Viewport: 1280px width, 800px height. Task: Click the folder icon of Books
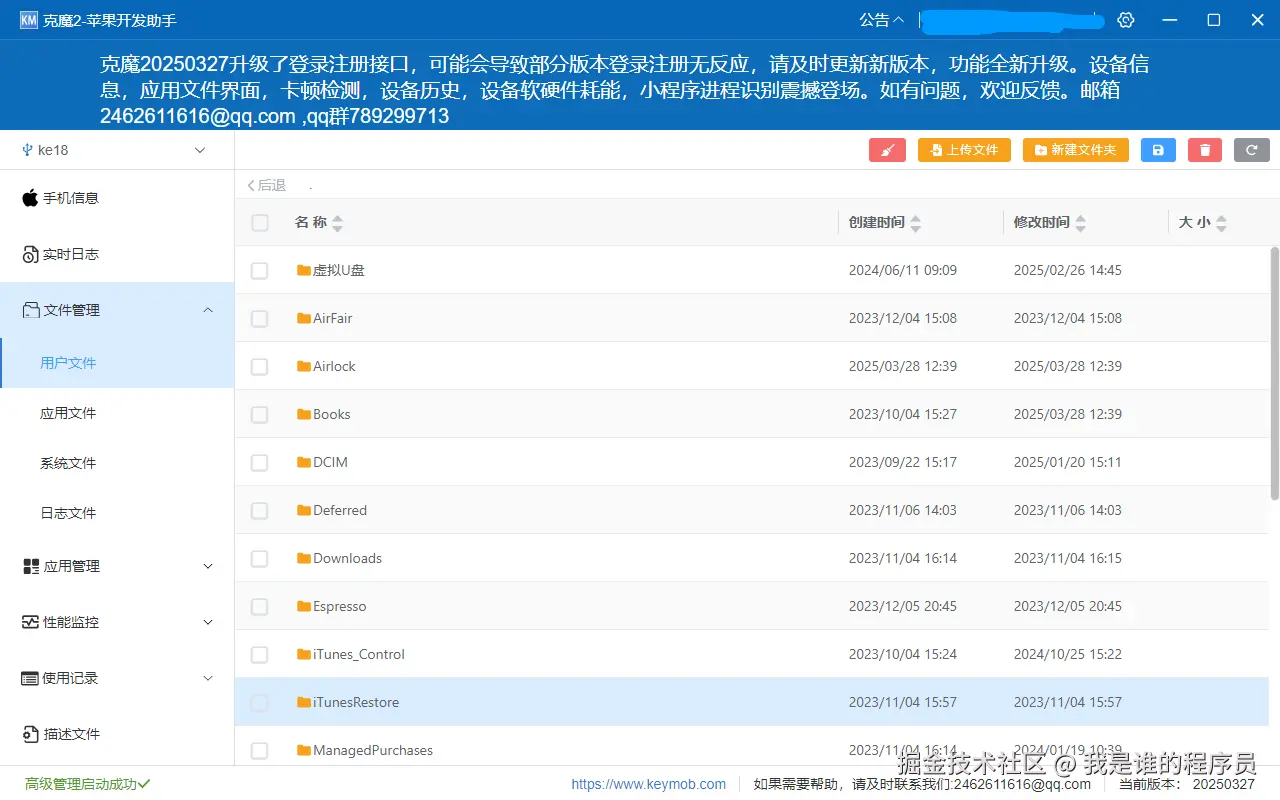[304, 414]
